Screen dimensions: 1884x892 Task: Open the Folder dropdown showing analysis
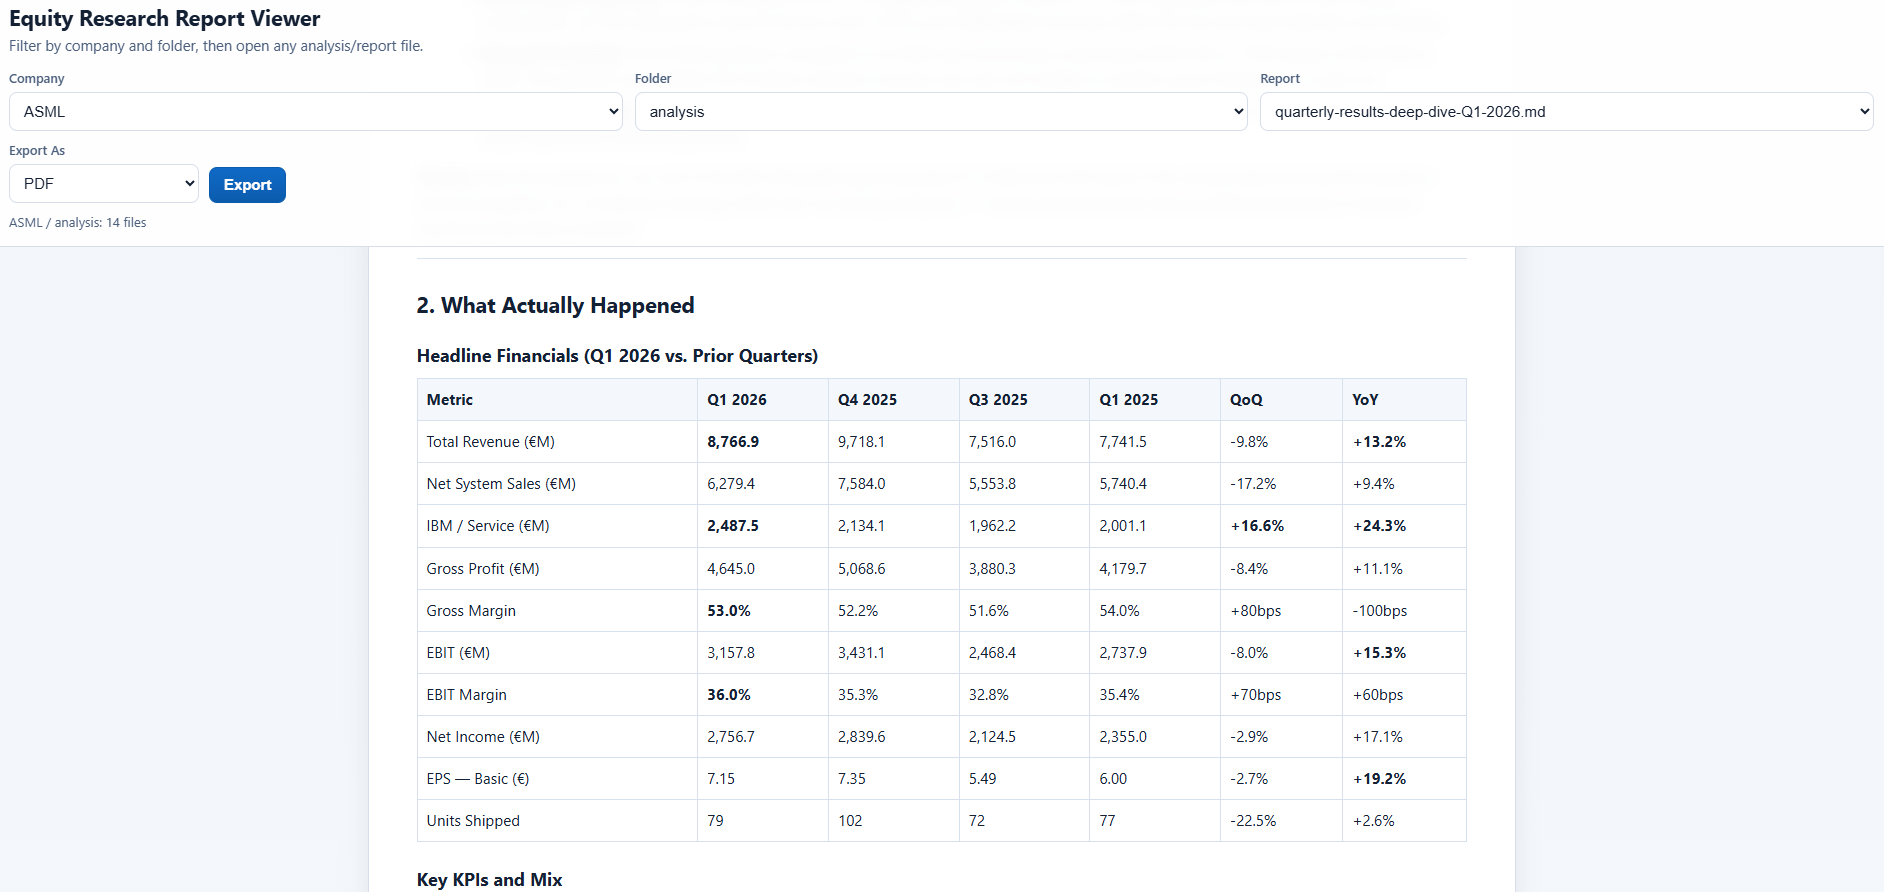coord(941,112)
